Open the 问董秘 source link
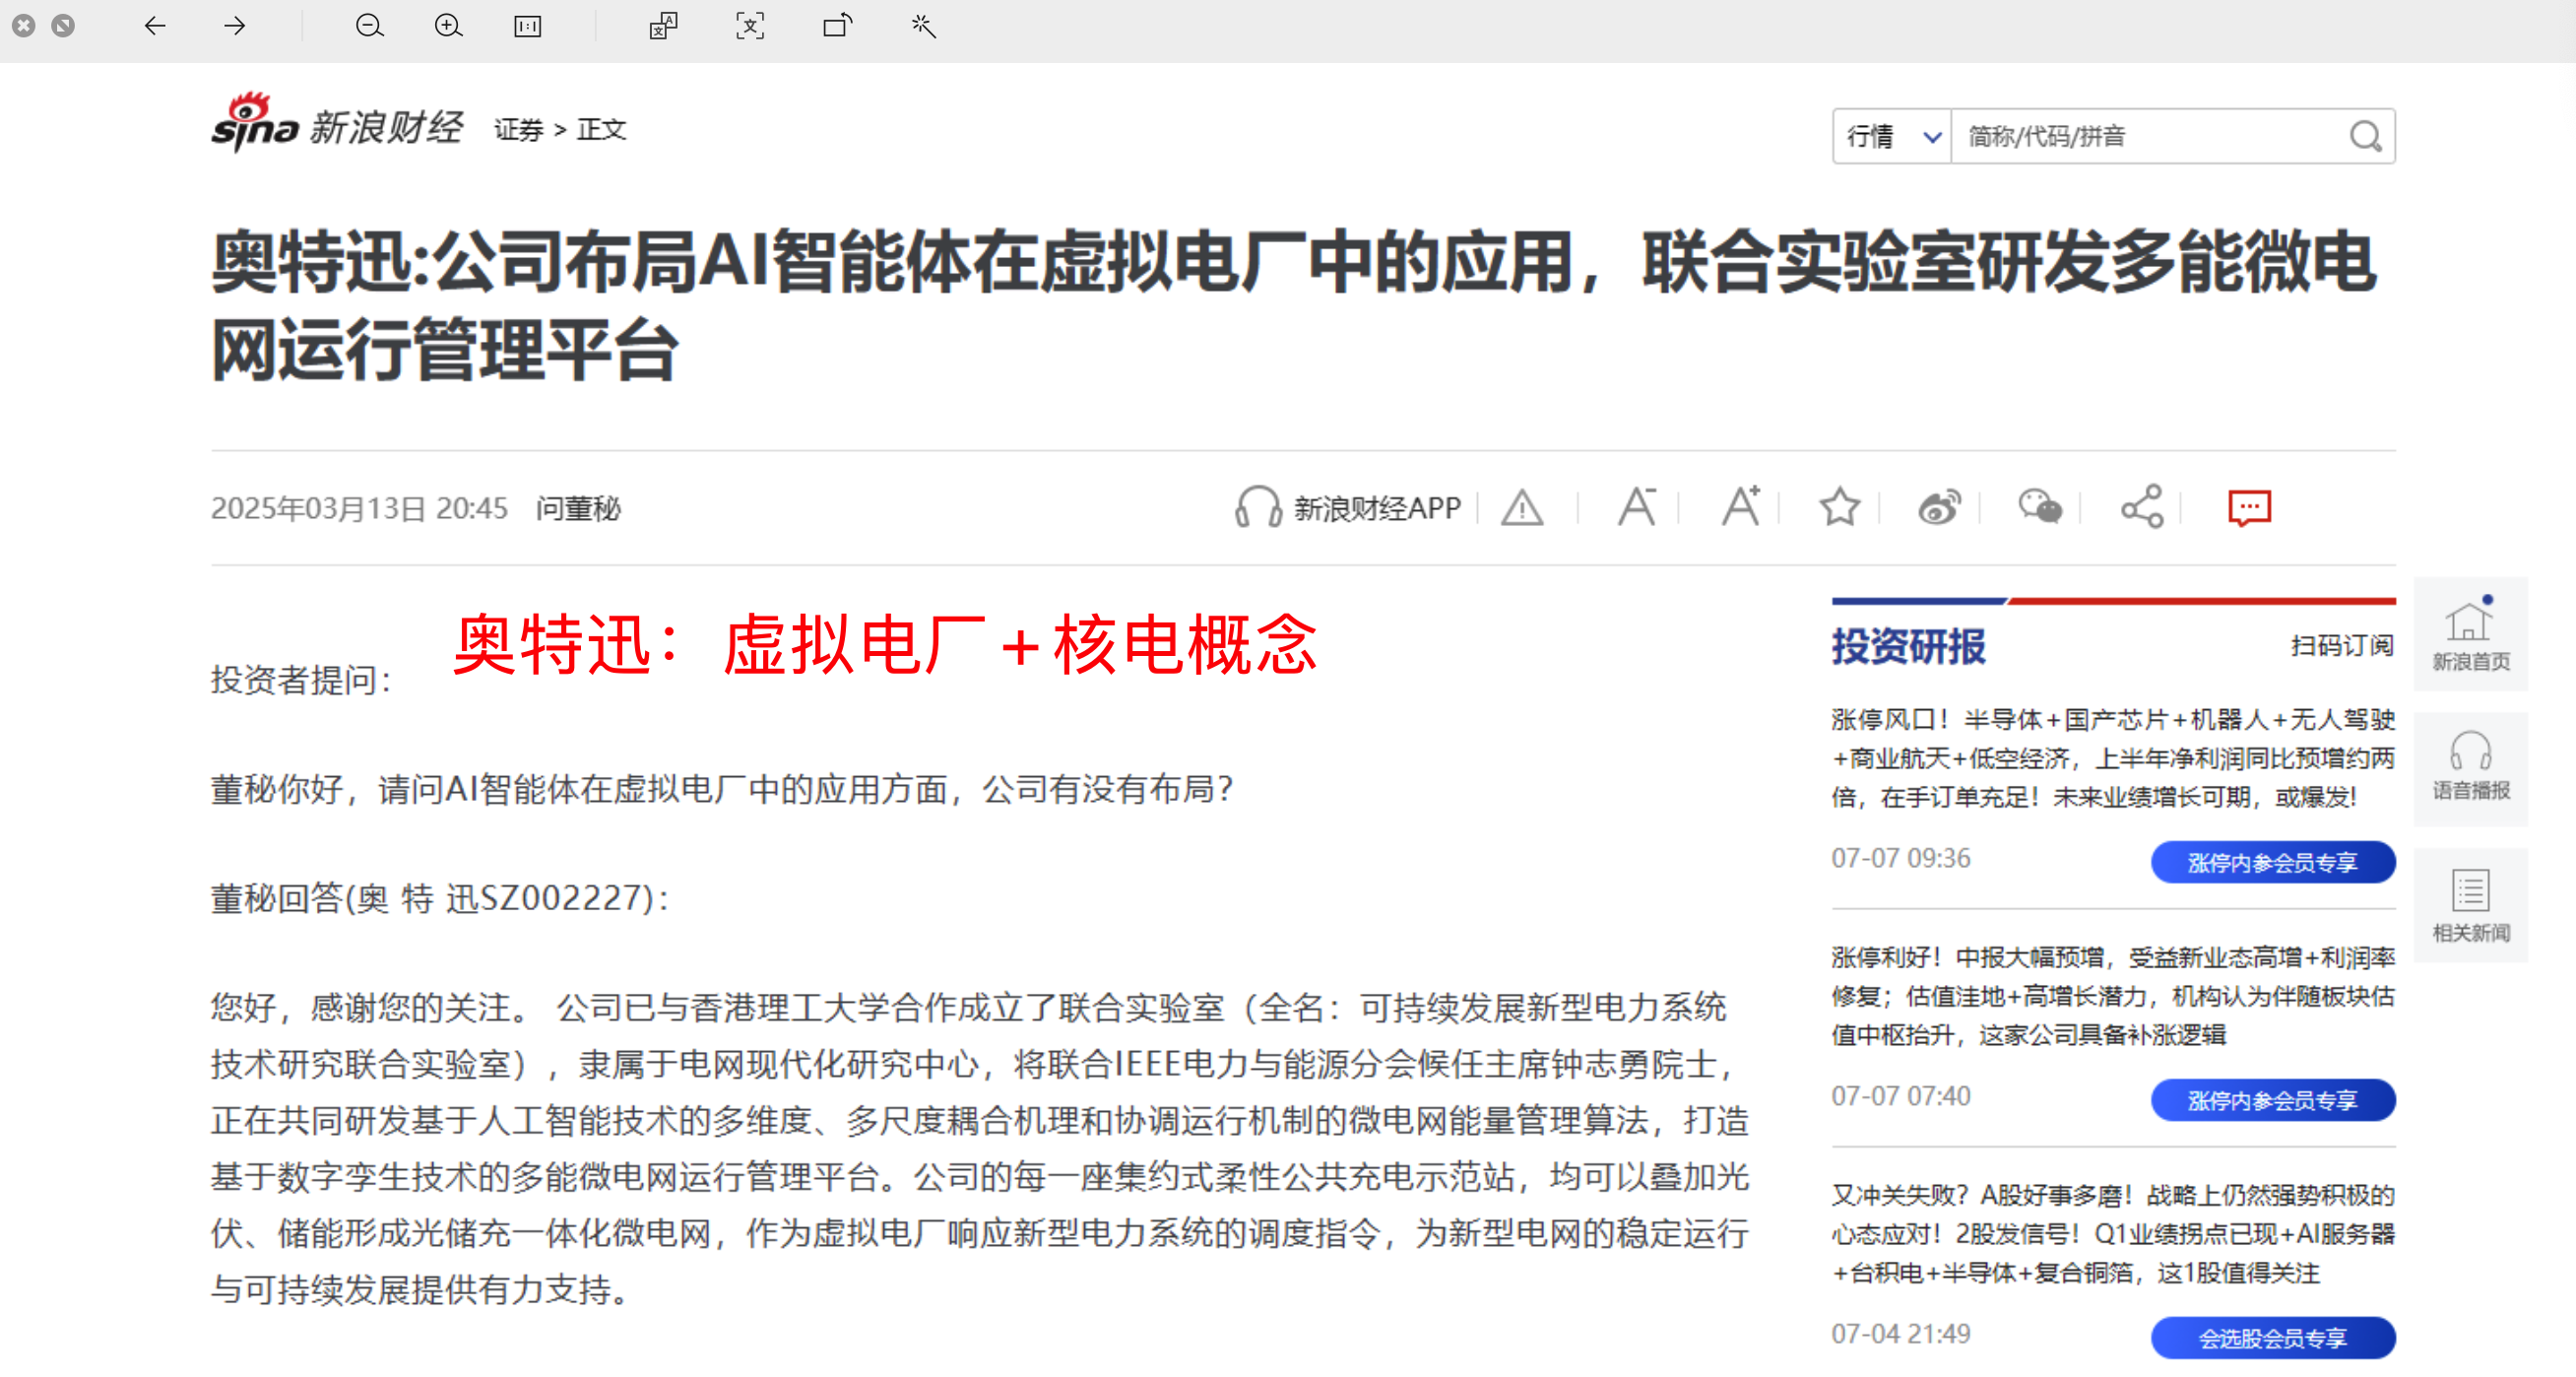Image resolution: width=2576 pixels, height=1377 pixels. (578, 508)
